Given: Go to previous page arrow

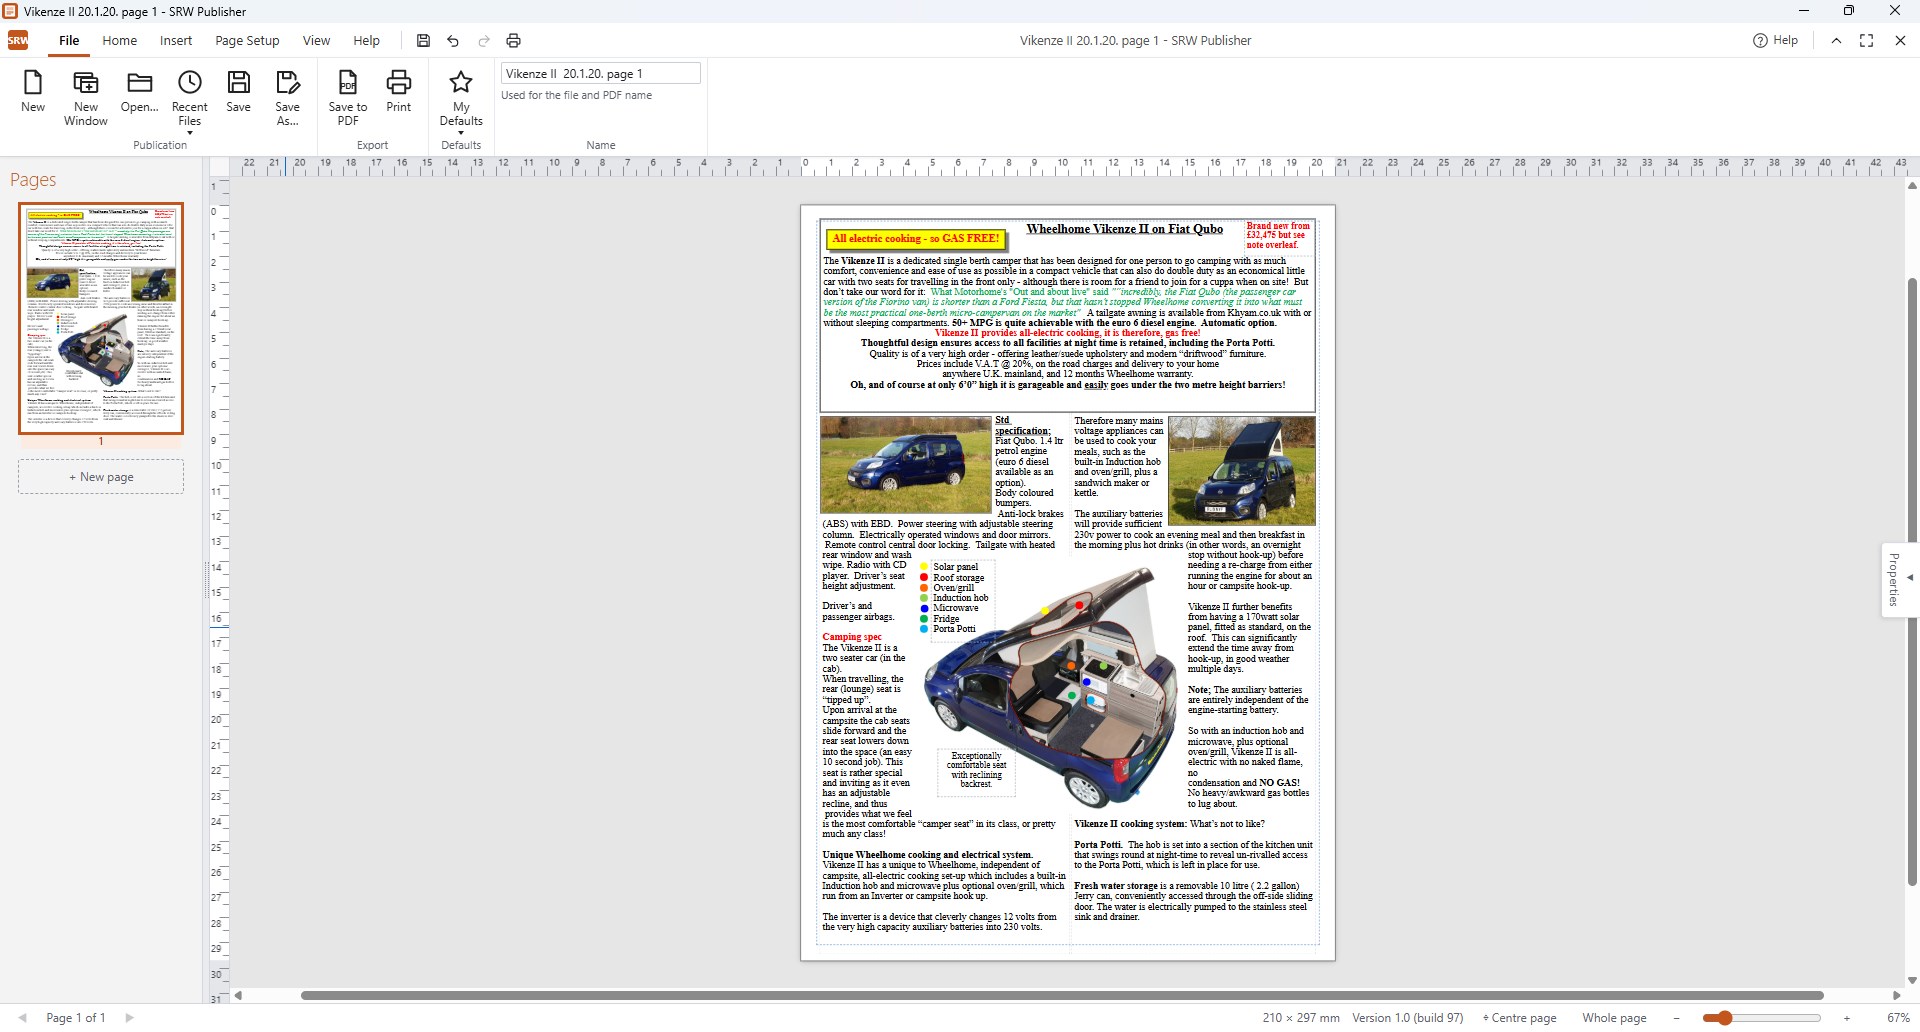Looking at the screenshot, I should point(22,1018).
